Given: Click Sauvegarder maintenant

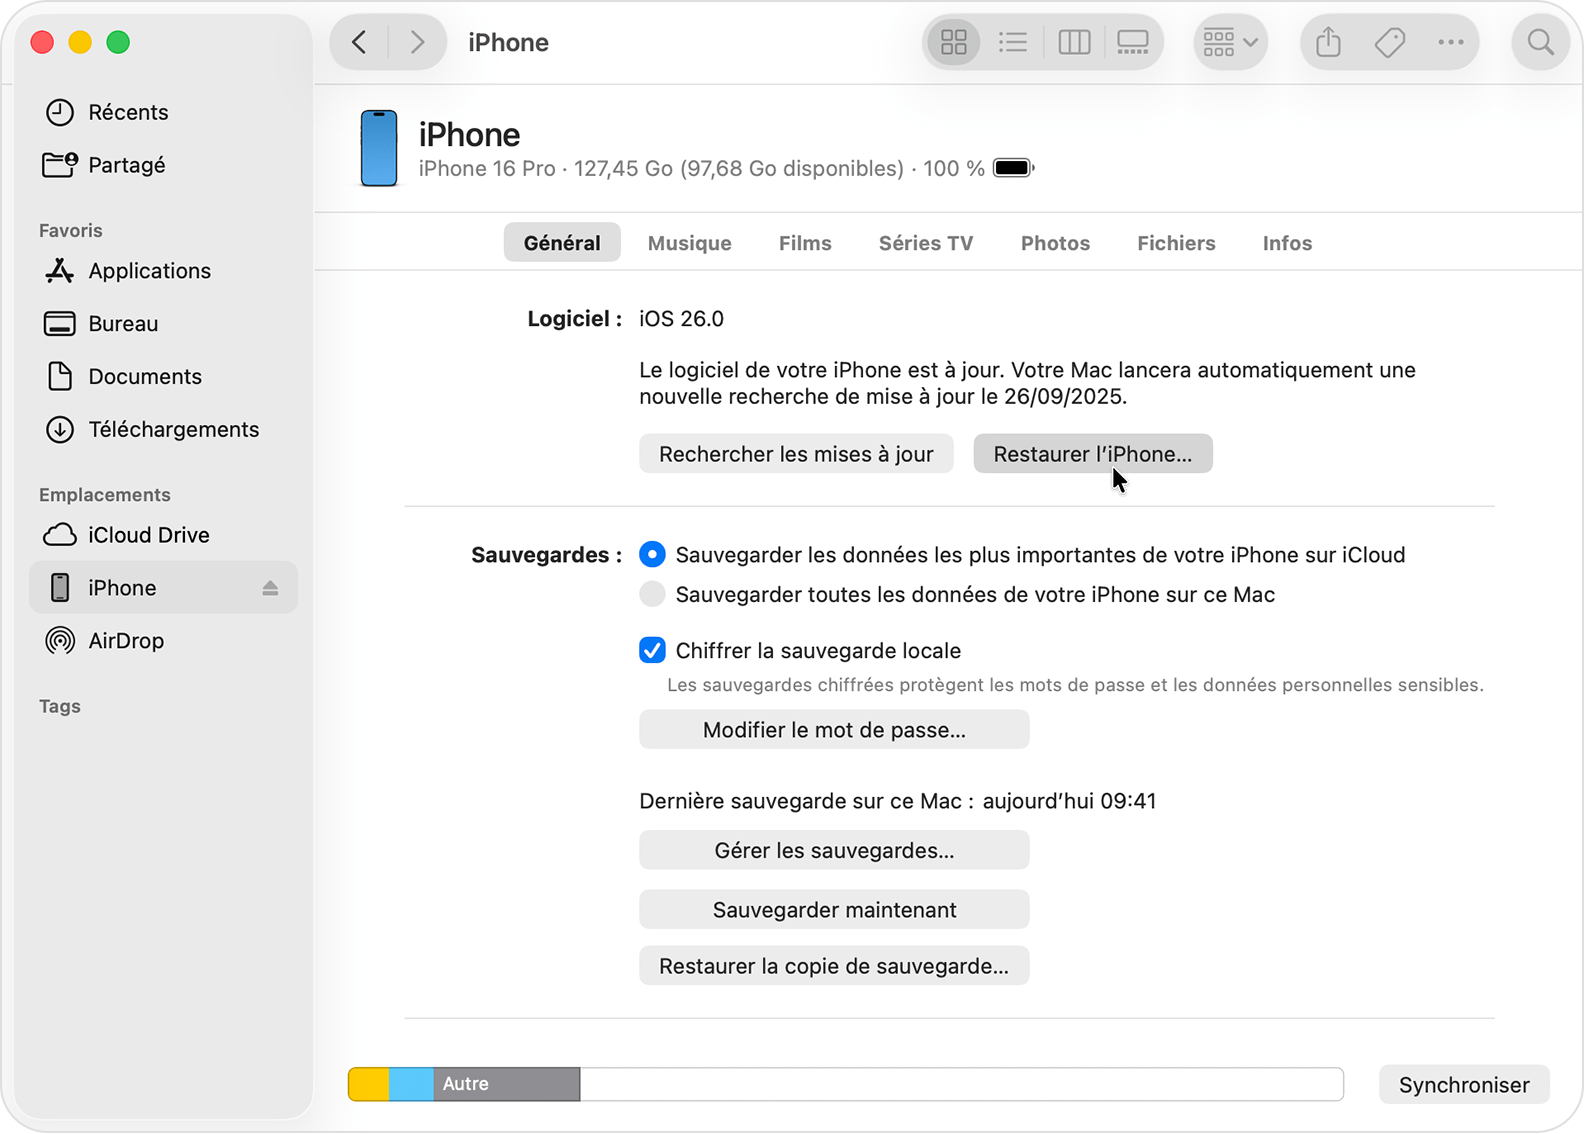Looking at the screenshot, I should tap(834, 910).
